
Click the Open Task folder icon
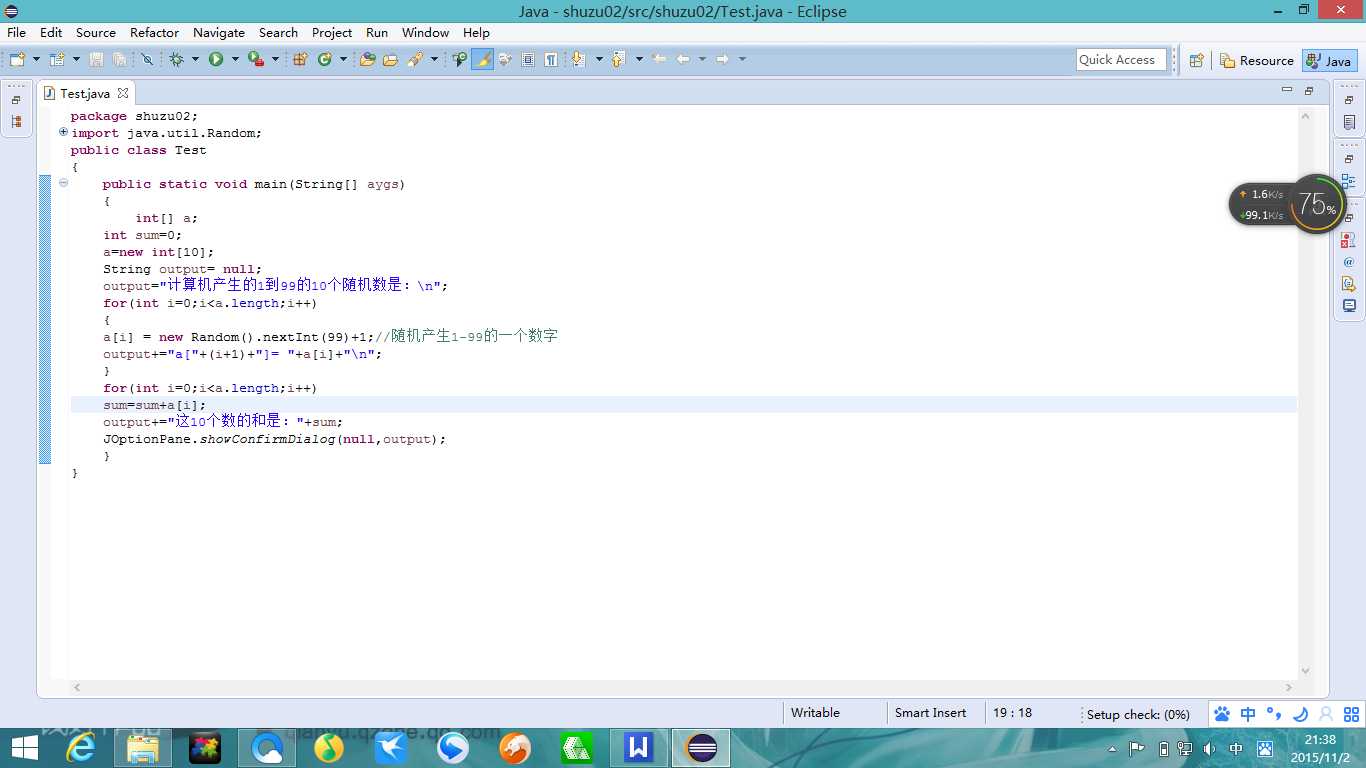click(x=391, y=59)
